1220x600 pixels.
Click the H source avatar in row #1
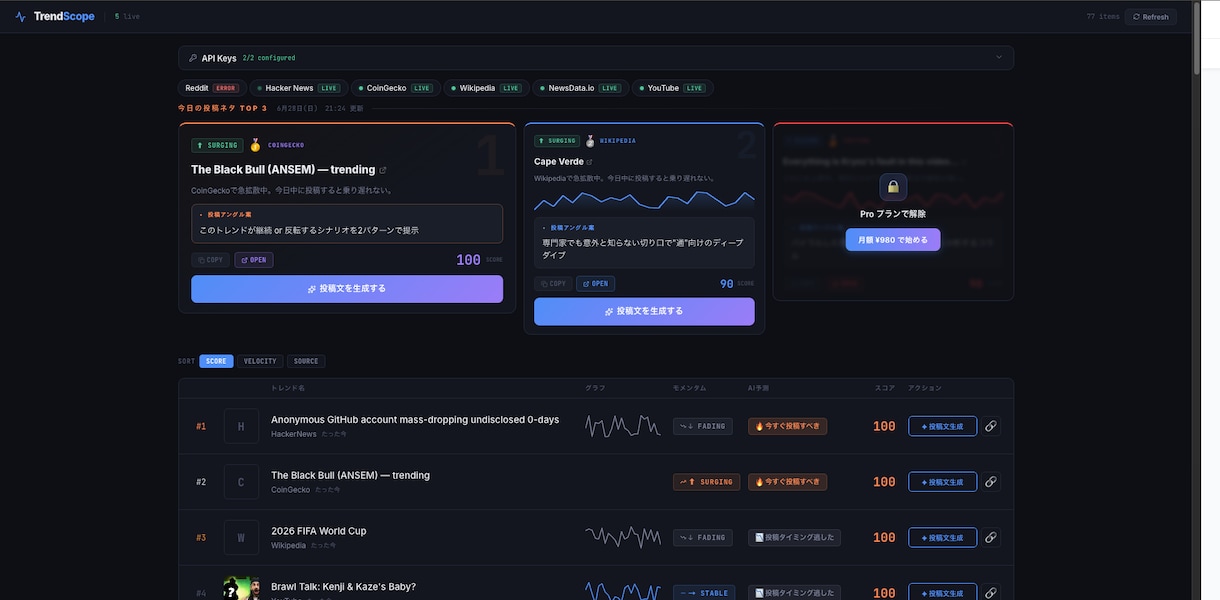241,426
